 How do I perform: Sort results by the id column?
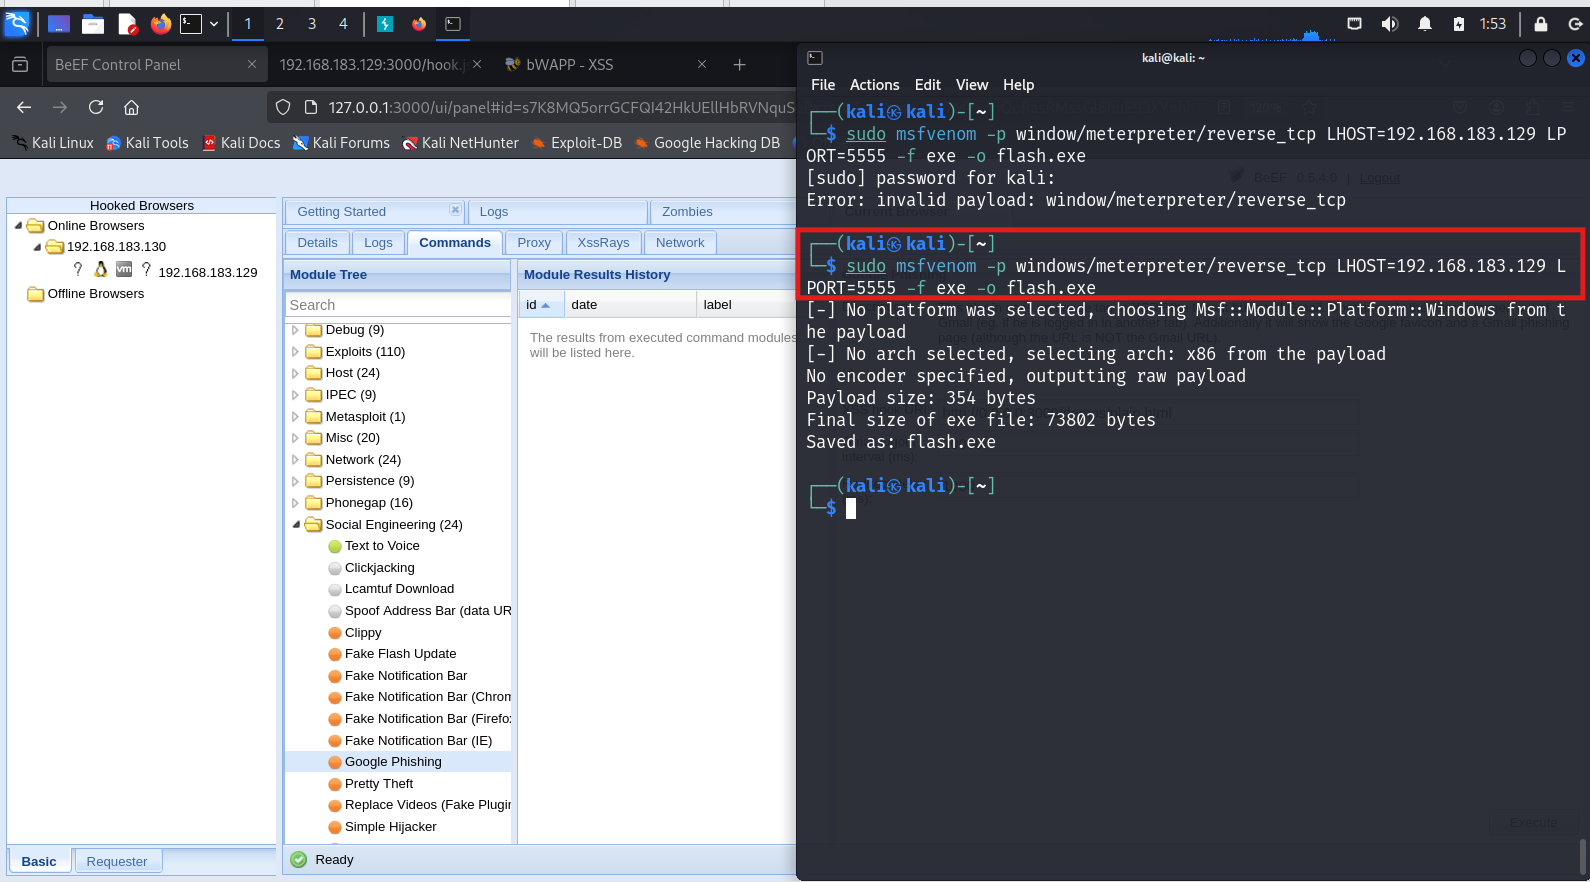coord(541,305)
